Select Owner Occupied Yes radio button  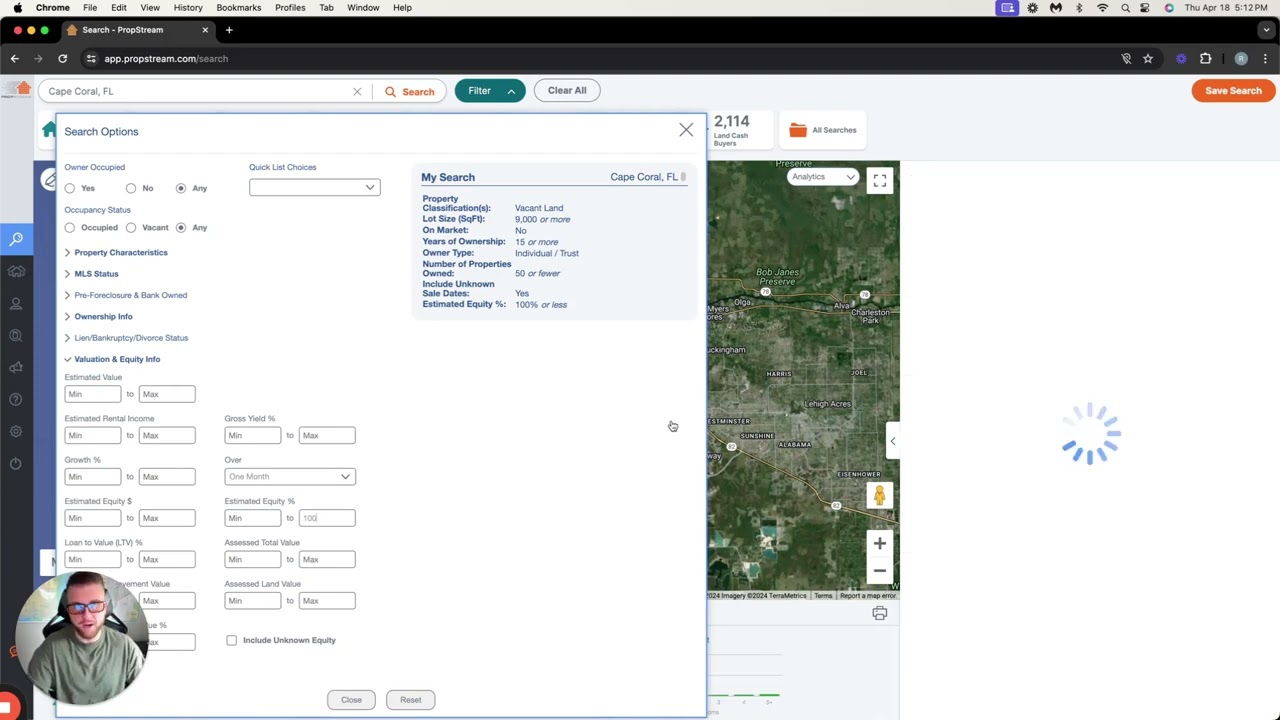[70, 188]
